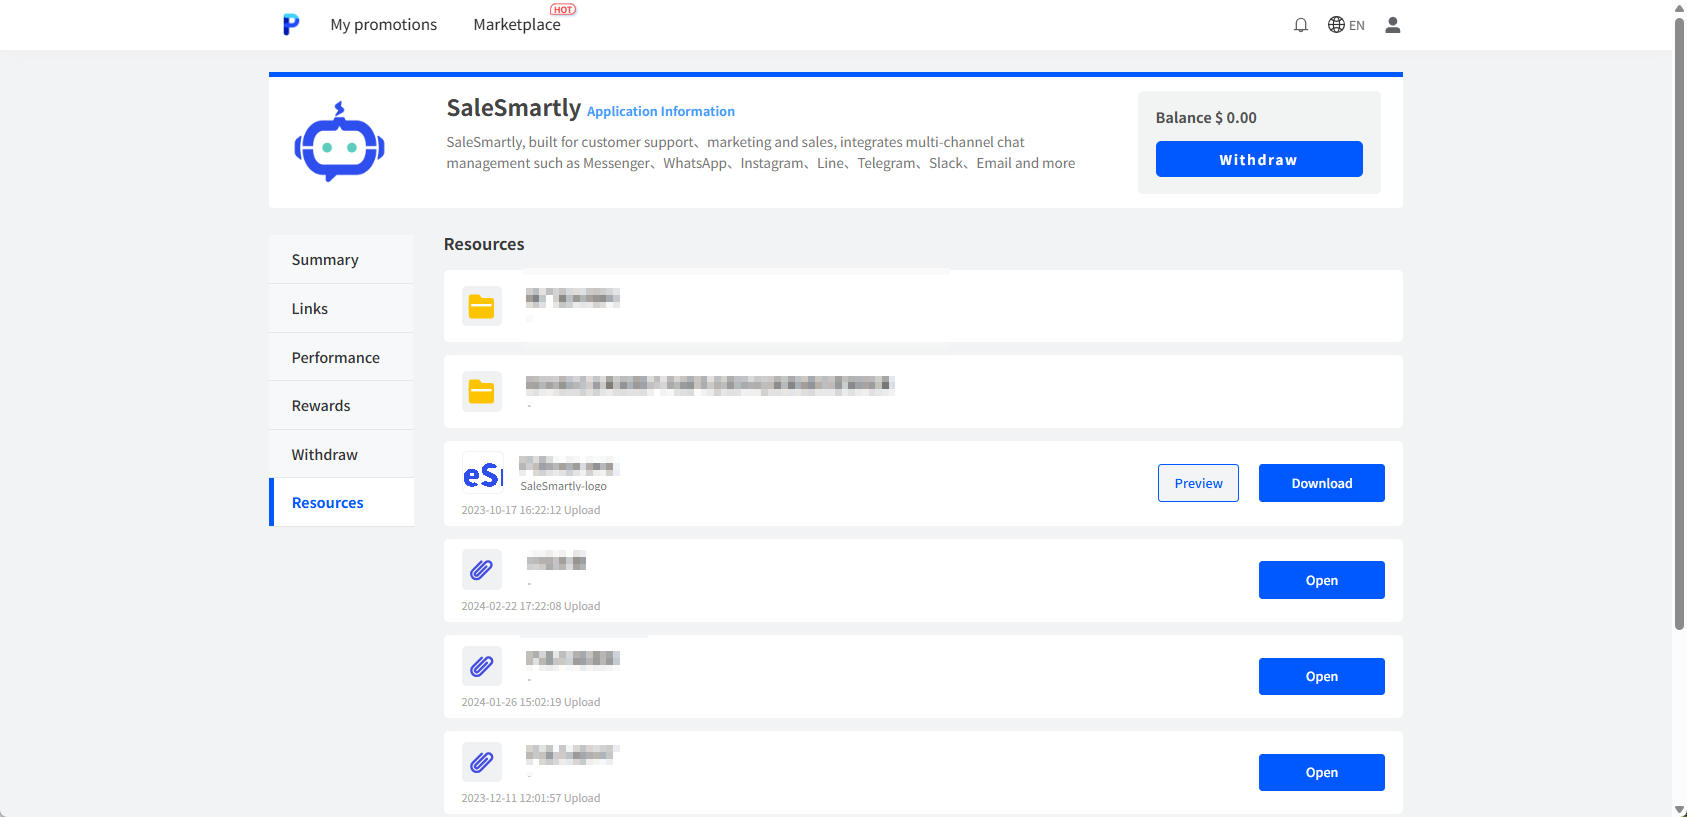Go to My promotions menu

[x=383, y=25]
